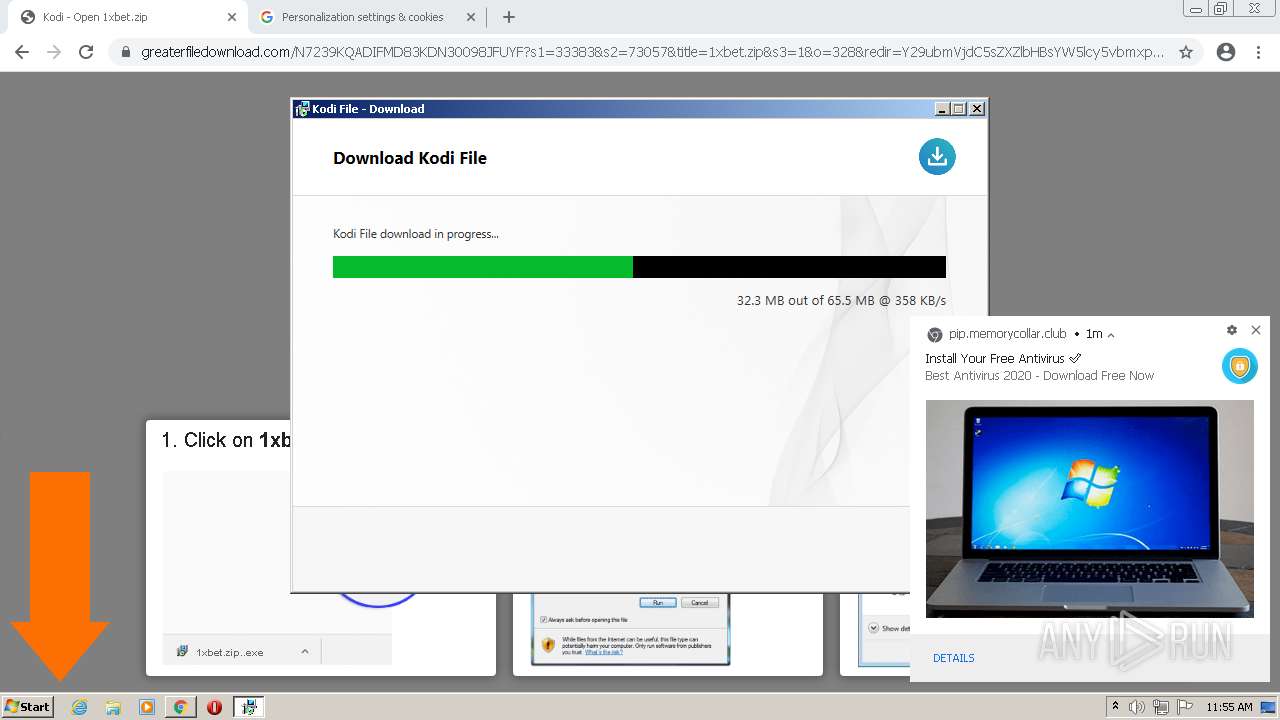Open a new browser tab
Screen dimensions: 1280x720
509,17
